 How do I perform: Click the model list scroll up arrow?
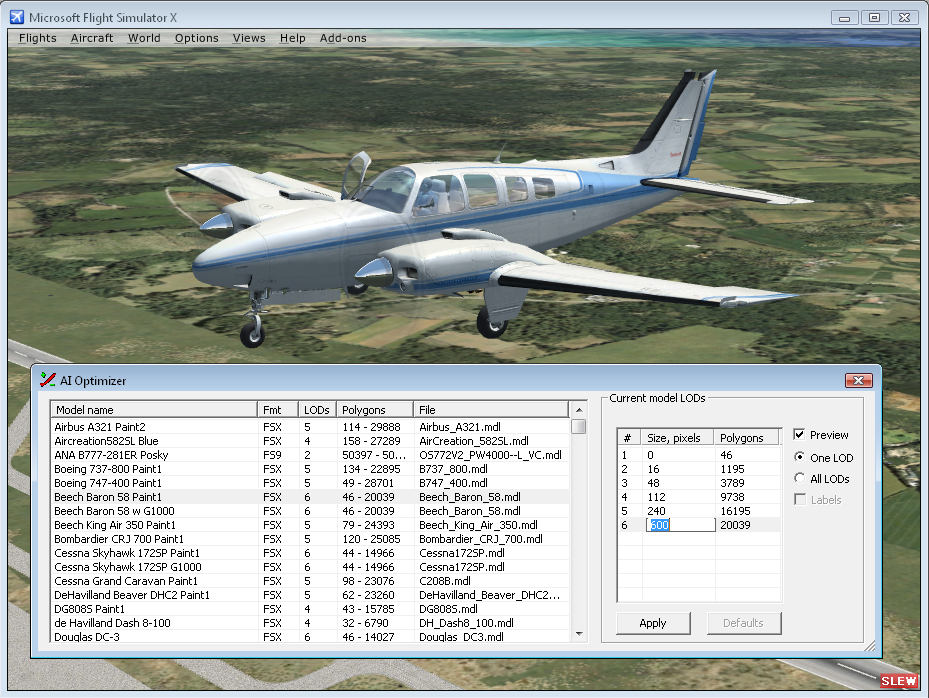(579, 410)
